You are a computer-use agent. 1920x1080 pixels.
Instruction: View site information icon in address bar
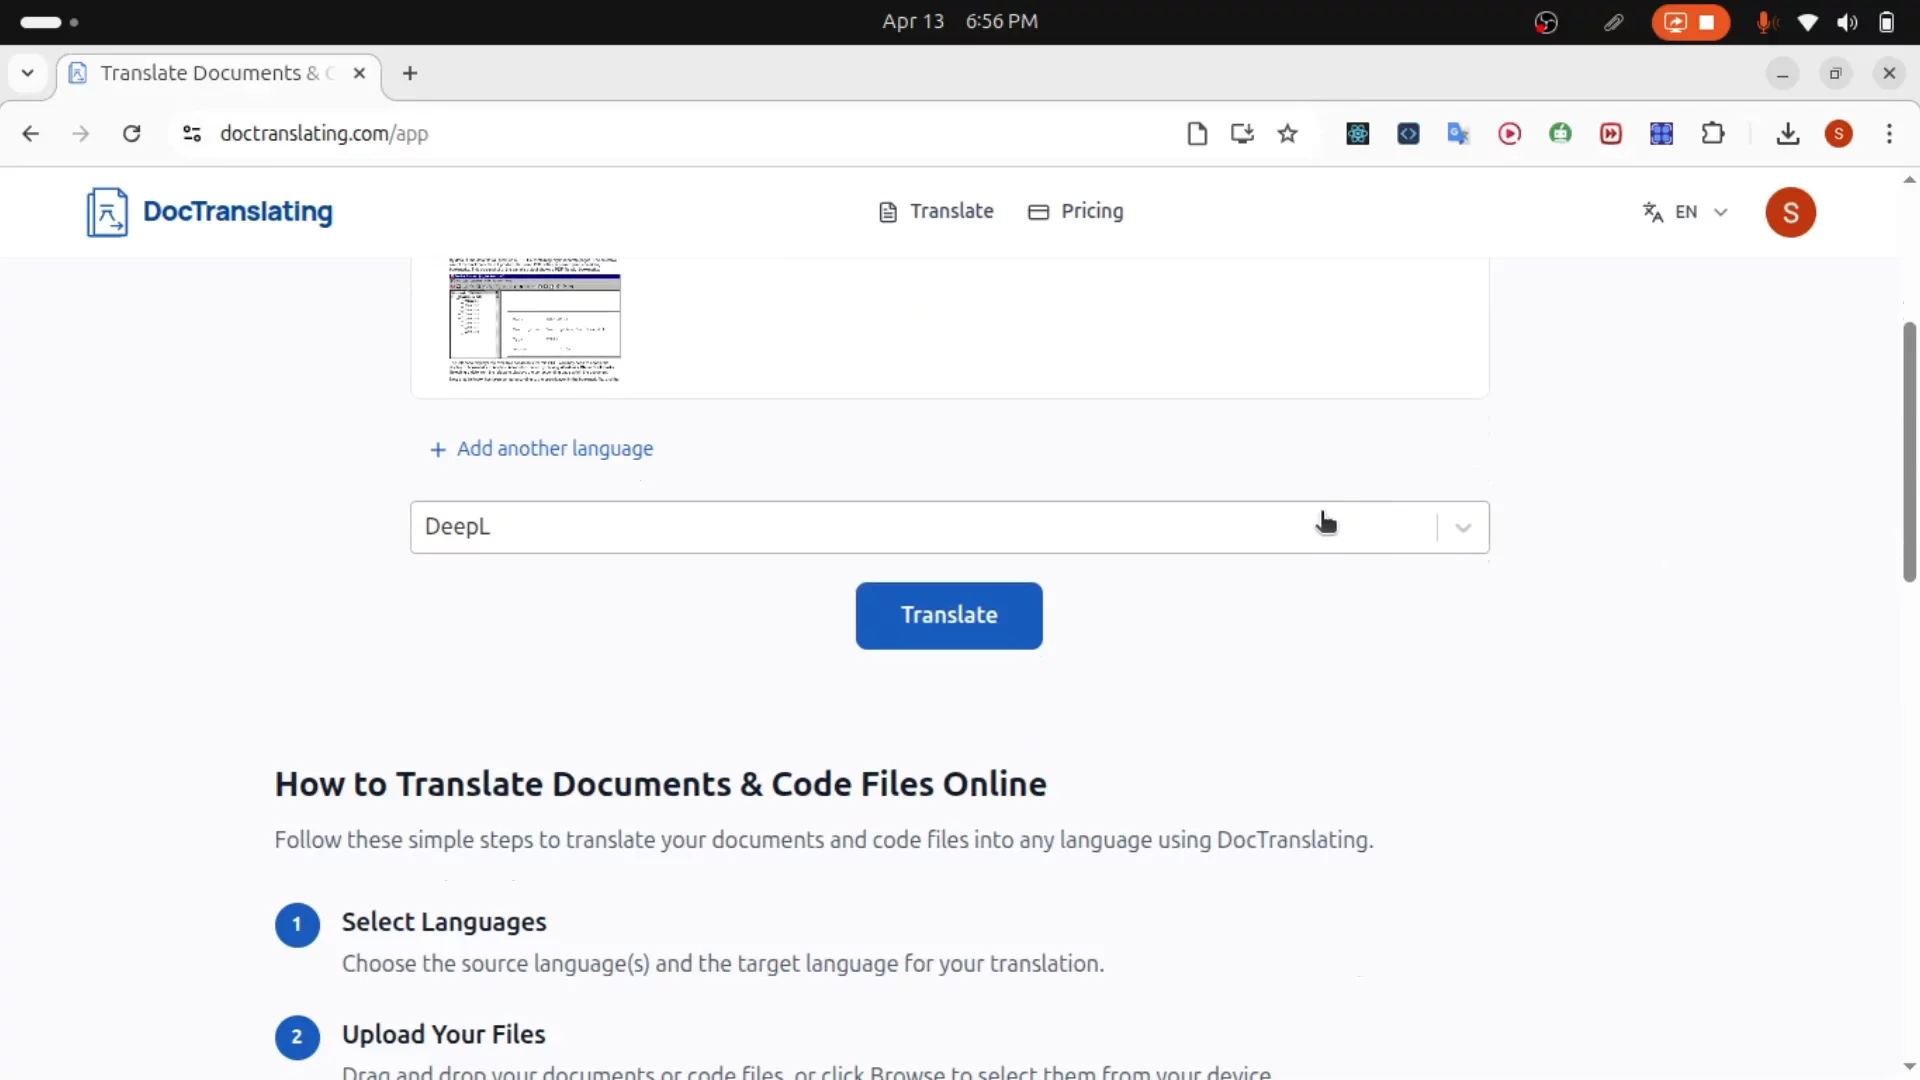click(192, 134)
